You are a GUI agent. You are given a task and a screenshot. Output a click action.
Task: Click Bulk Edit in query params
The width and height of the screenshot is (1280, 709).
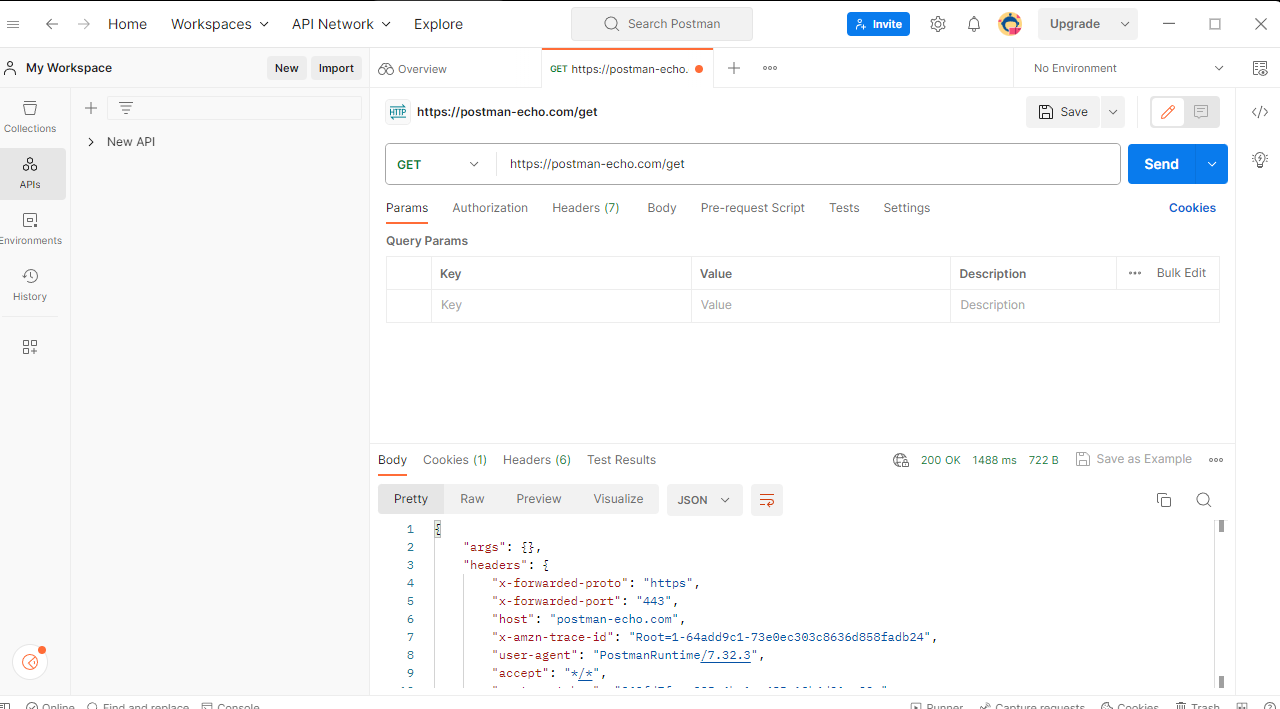pos(1181,273)
